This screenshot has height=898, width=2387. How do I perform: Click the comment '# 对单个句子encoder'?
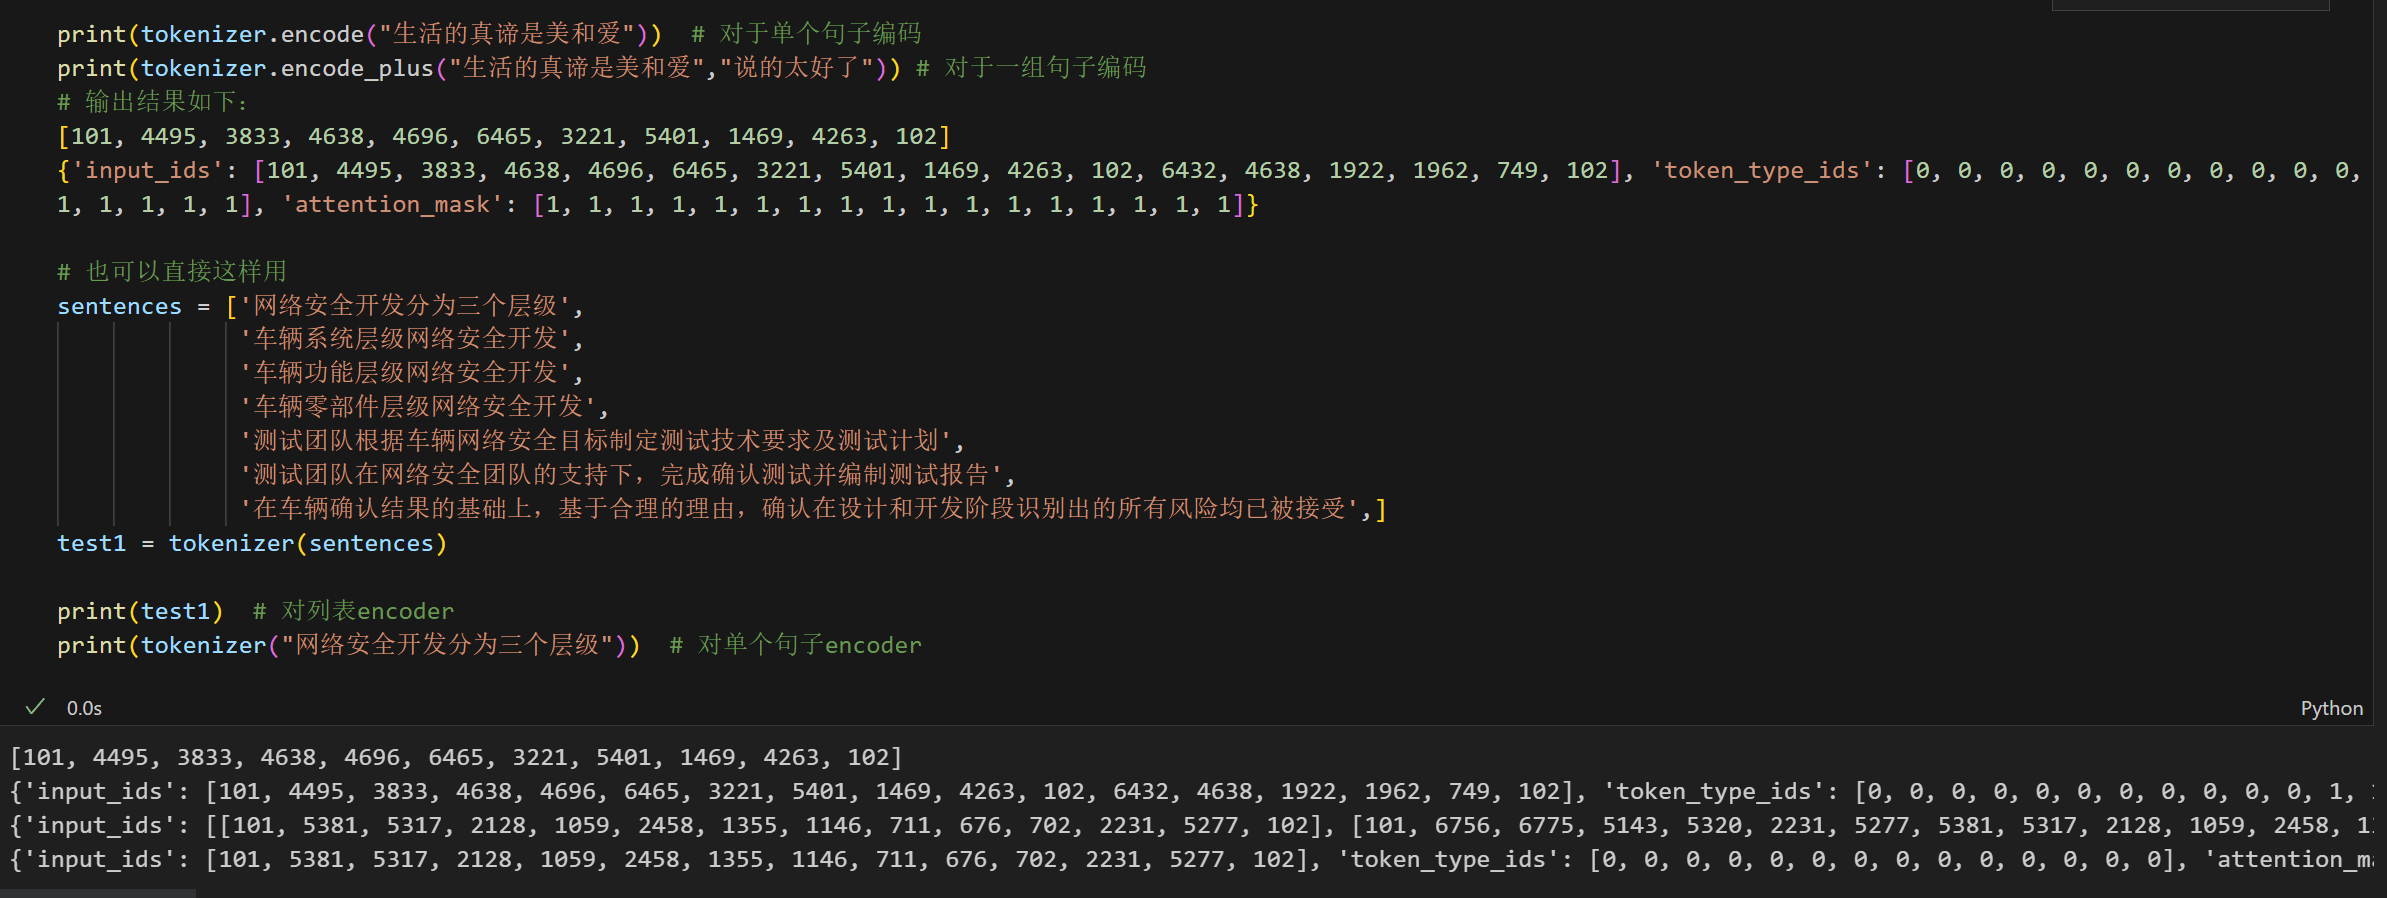(x=795, y=645)
